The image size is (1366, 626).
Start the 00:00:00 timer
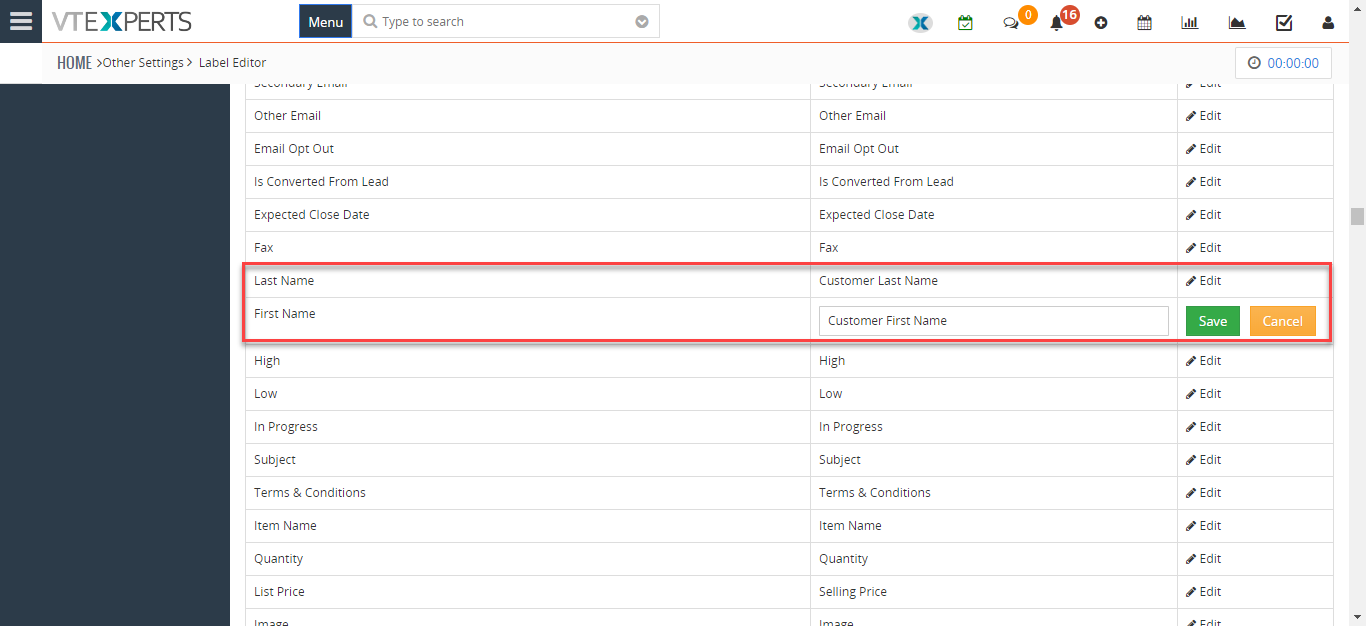point(1283,63)
